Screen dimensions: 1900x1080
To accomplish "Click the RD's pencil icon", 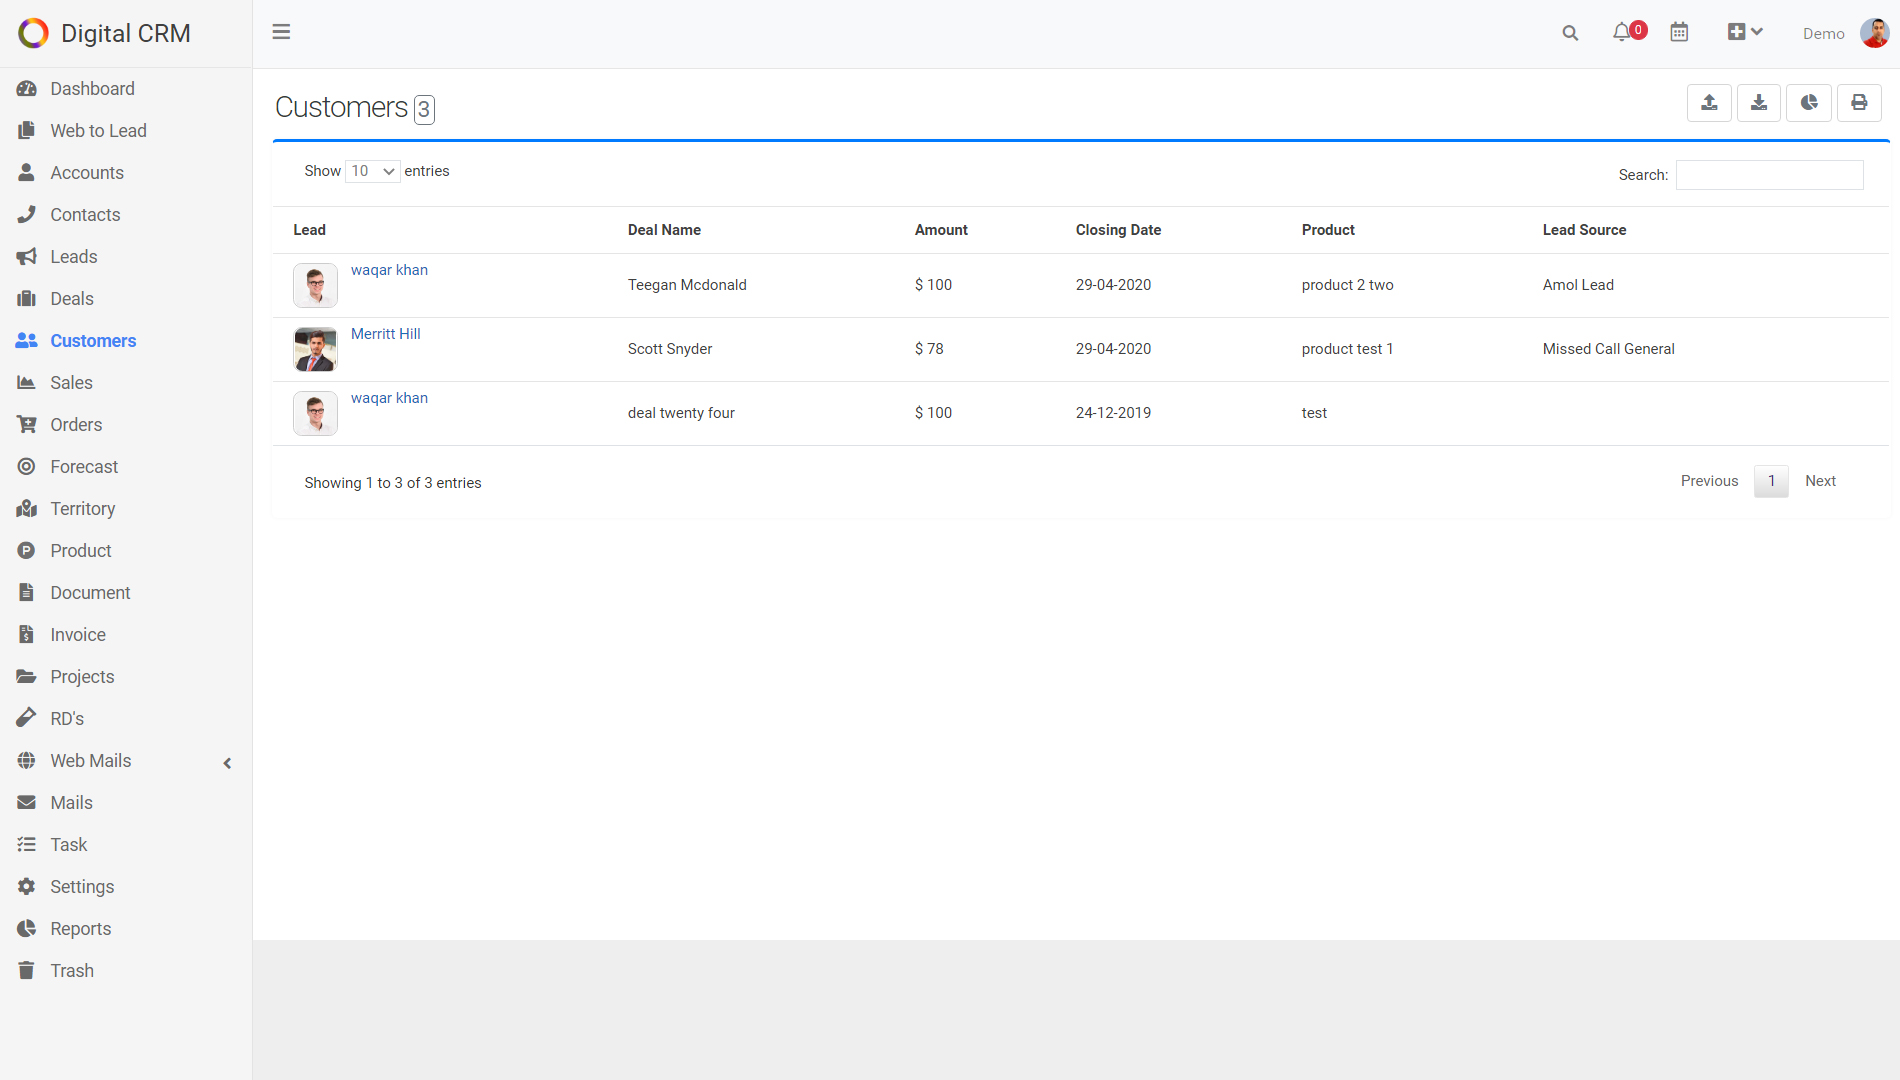I will tap(27, 719).
